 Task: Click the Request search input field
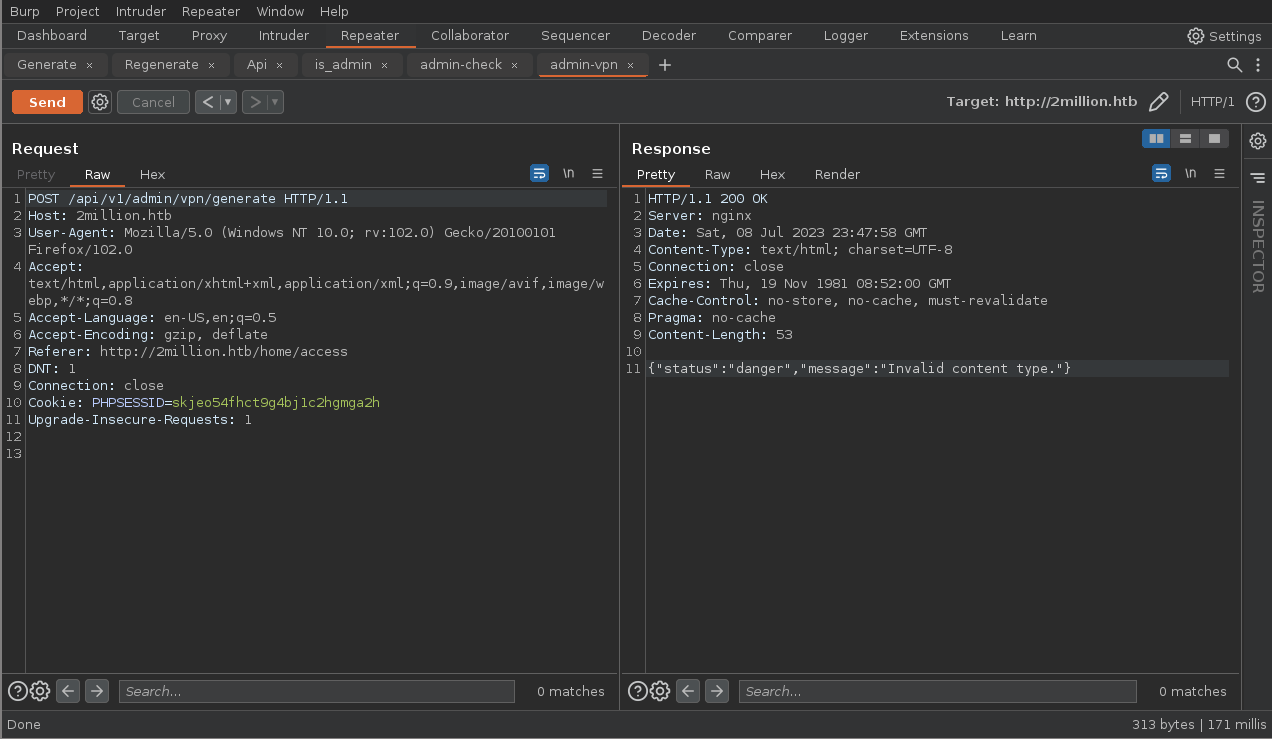(x=316, y=691)
